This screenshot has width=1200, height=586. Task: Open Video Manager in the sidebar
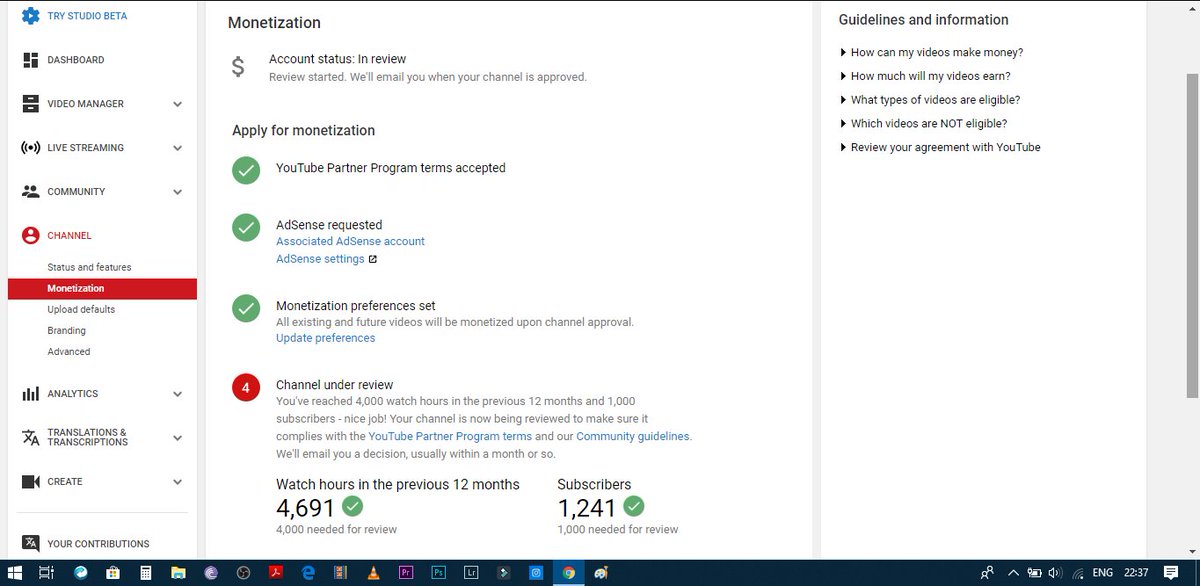pyautogui.click(x=85, y=104)
